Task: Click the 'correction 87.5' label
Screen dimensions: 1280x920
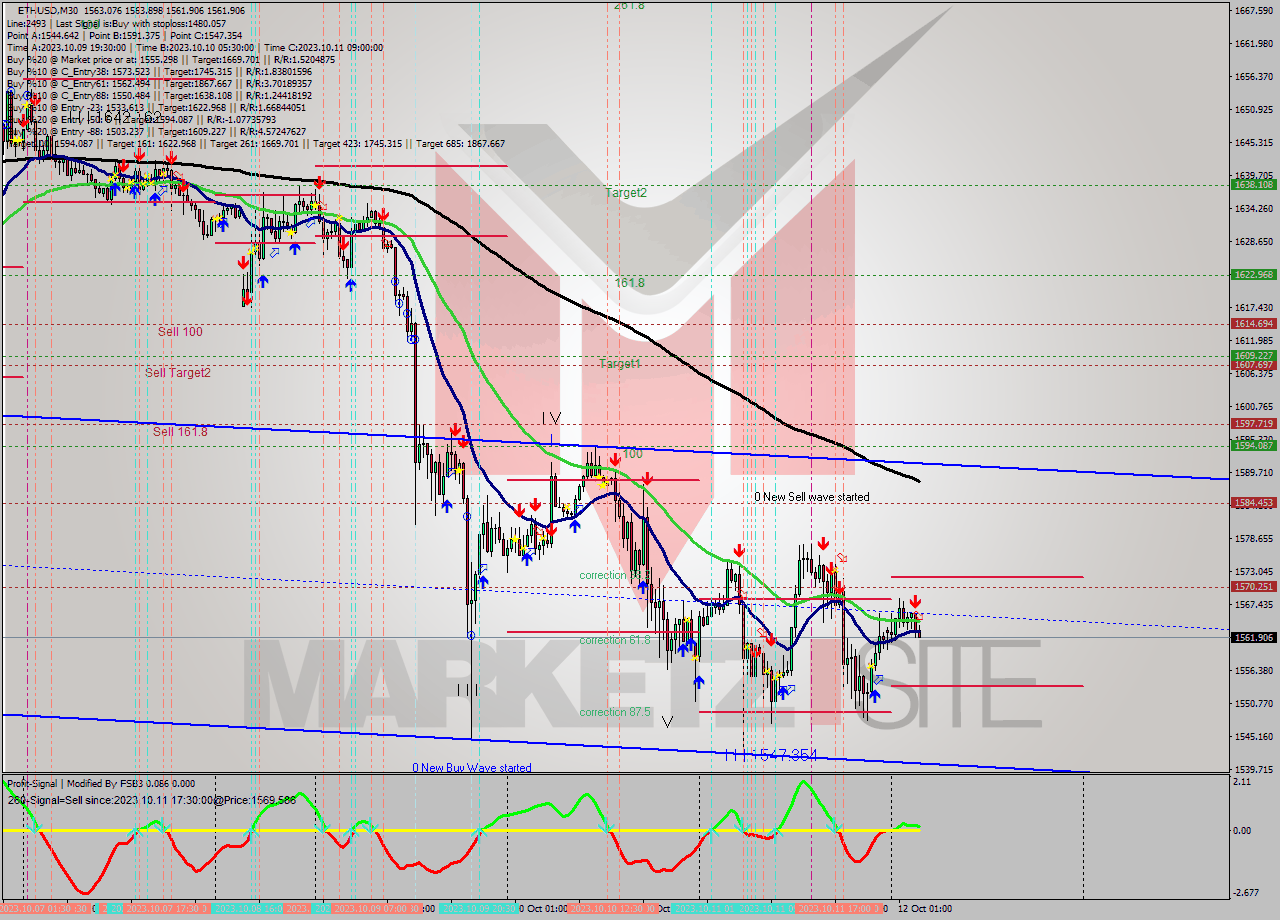Action: [615, 712]
